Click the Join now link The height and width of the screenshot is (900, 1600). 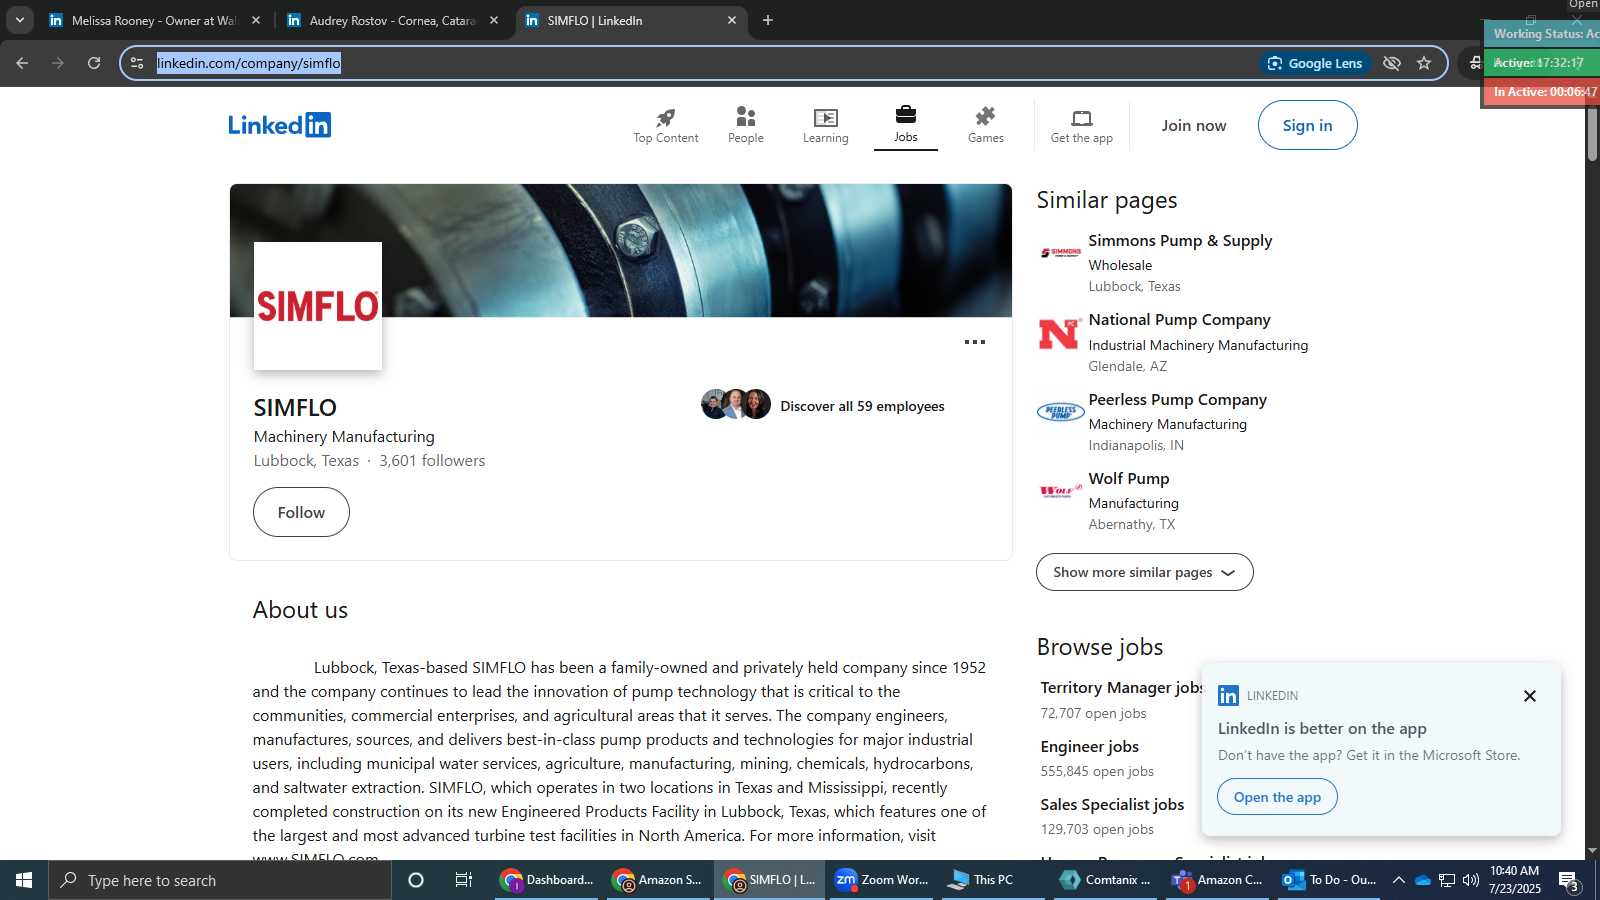(1193, 125)
